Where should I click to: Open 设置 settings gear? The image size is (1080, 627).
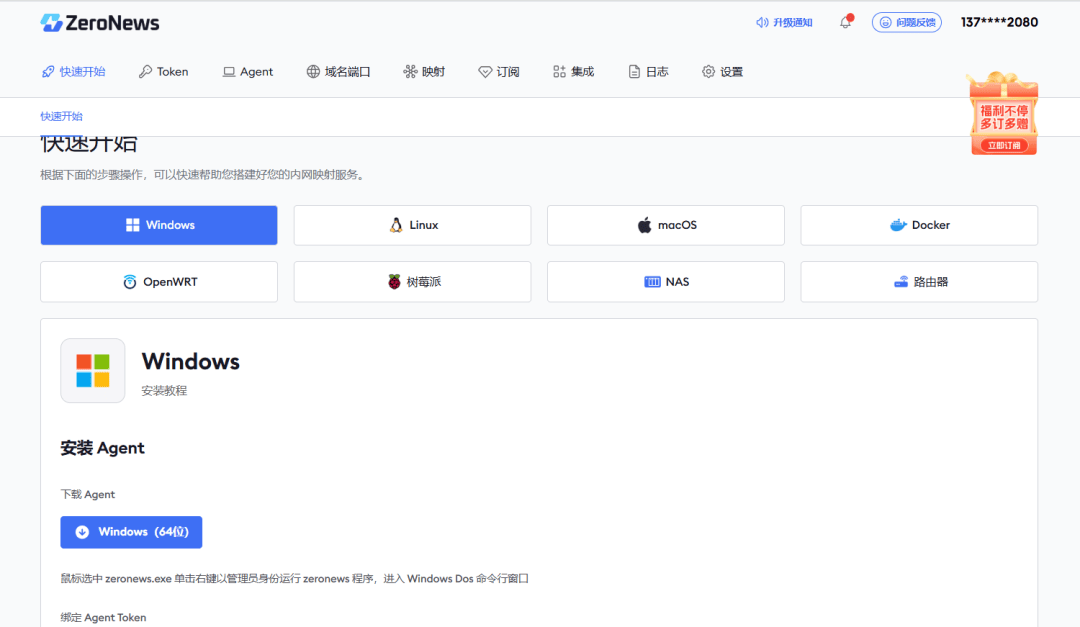click(723, 72)
